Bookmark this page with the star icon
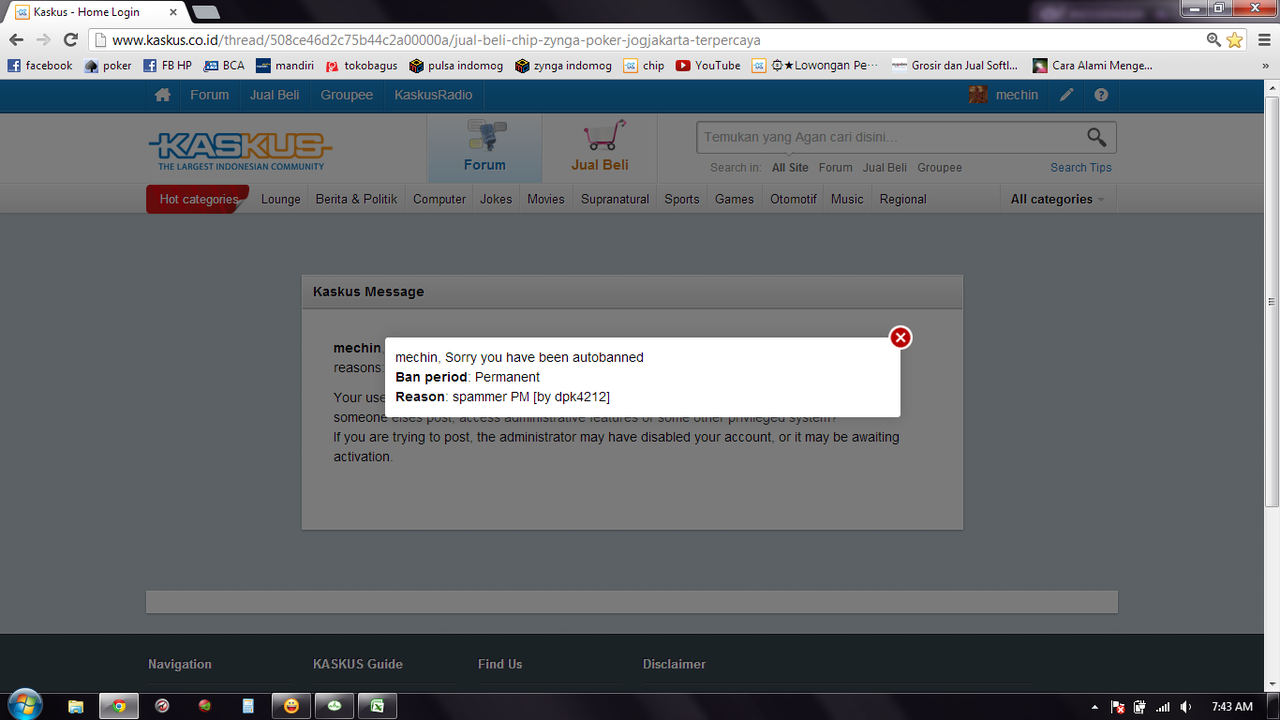 tap(1233, 42)
